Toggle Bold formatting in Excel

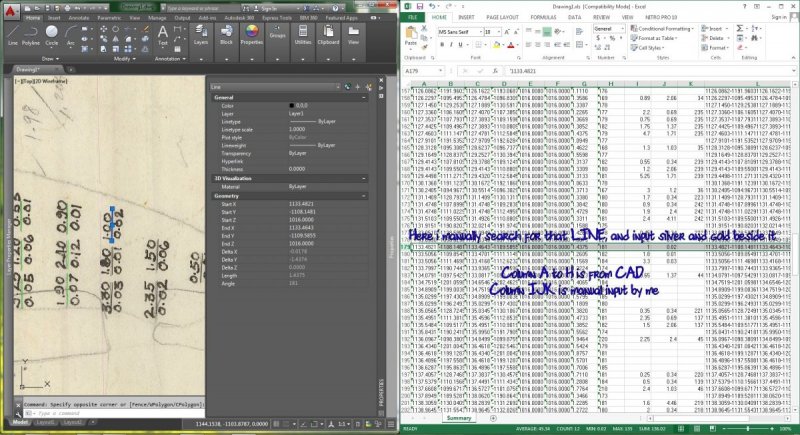(x=442, y=45)
